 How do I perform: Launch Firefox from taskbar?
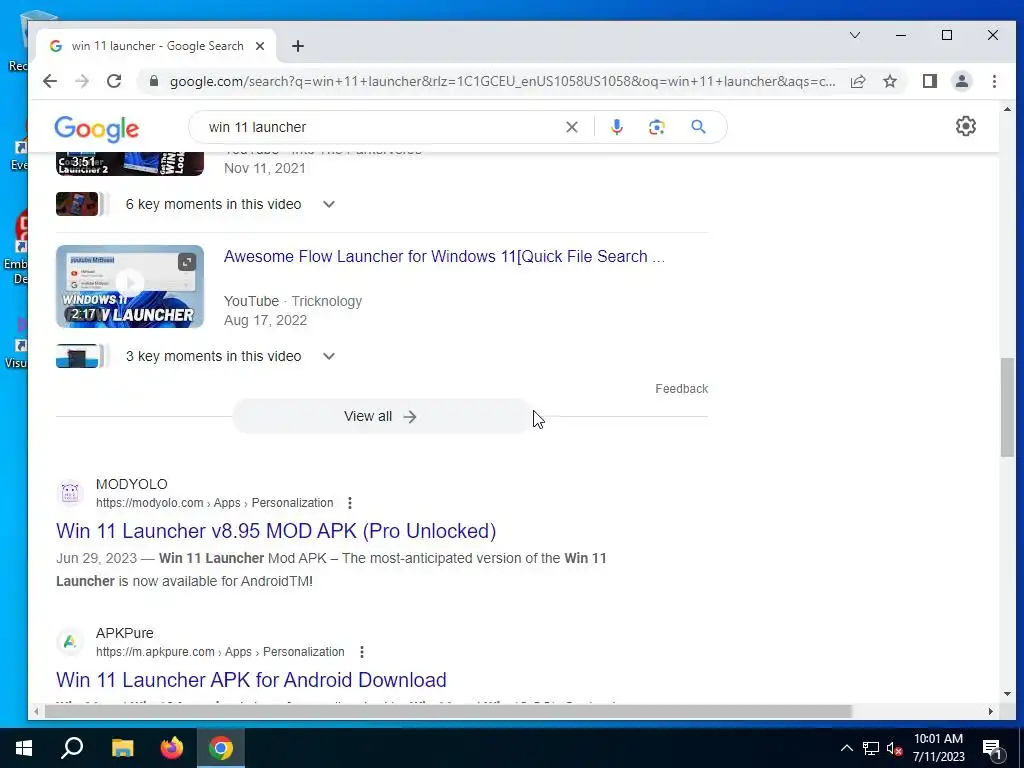pos(172,748)
